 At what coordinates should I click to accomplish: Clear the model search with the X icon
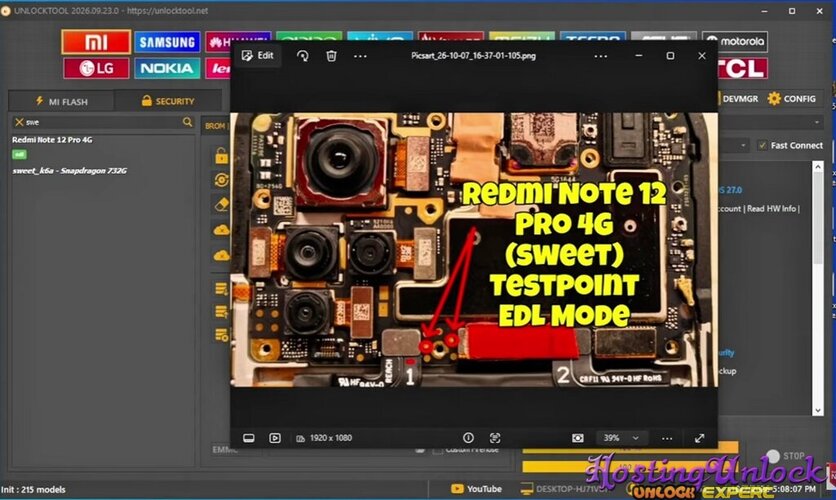(19, 122)
